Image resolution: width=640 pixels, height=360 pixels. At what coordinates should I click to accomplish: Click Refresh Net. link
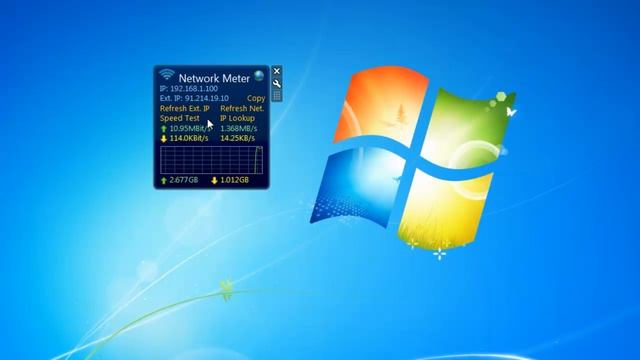(242, 109)
